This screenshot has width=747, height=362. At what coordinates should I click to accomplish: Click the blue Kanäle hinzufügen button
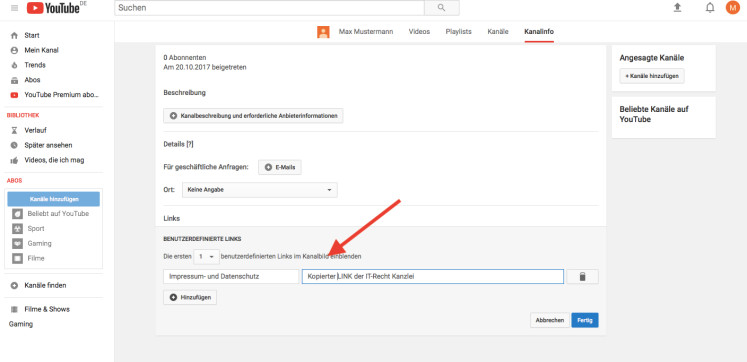54,199
